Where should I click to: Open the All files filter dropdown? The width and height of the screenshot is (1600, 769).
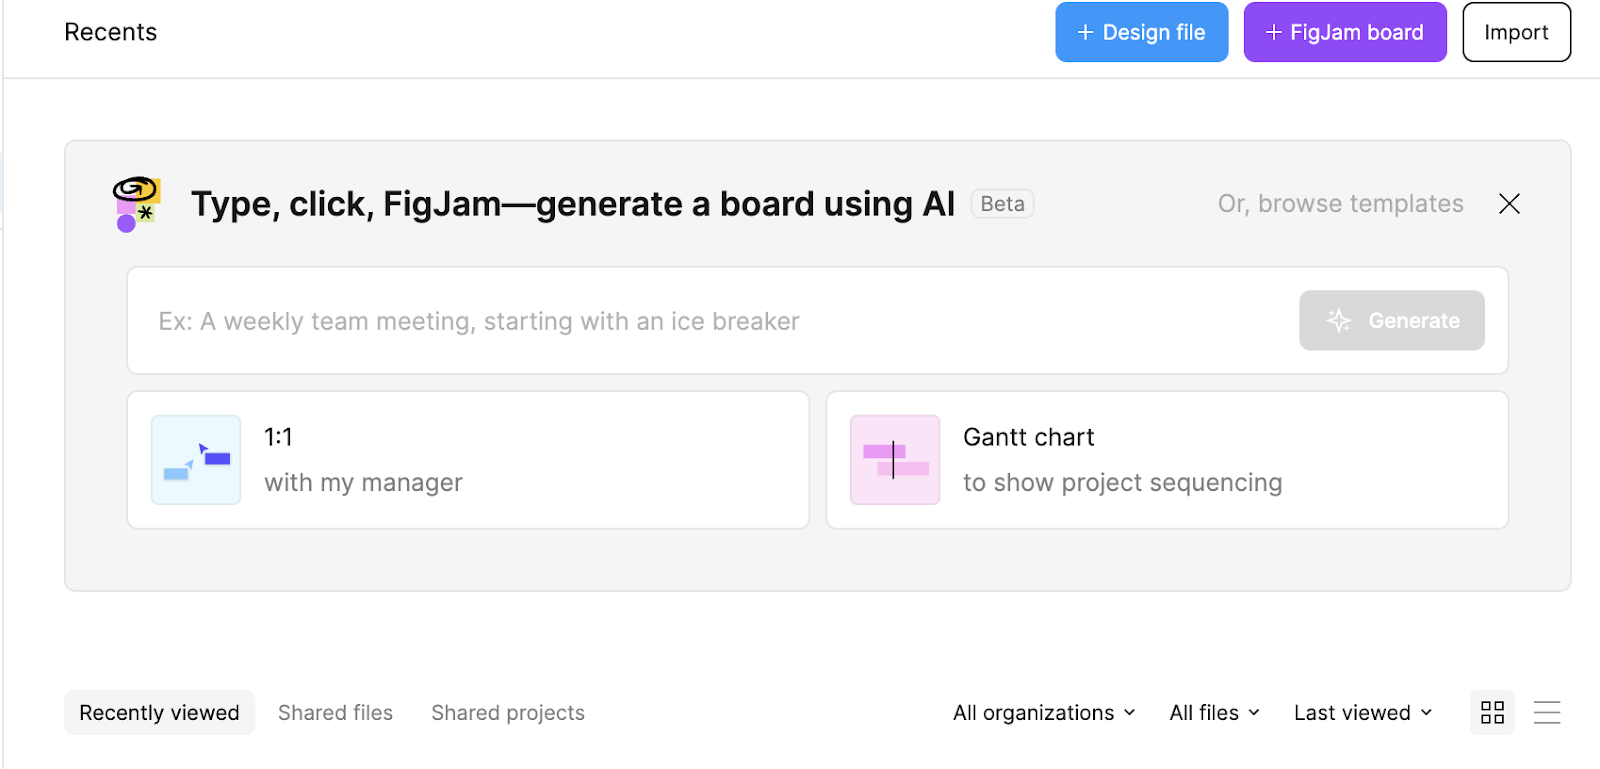pos(1213,712)
